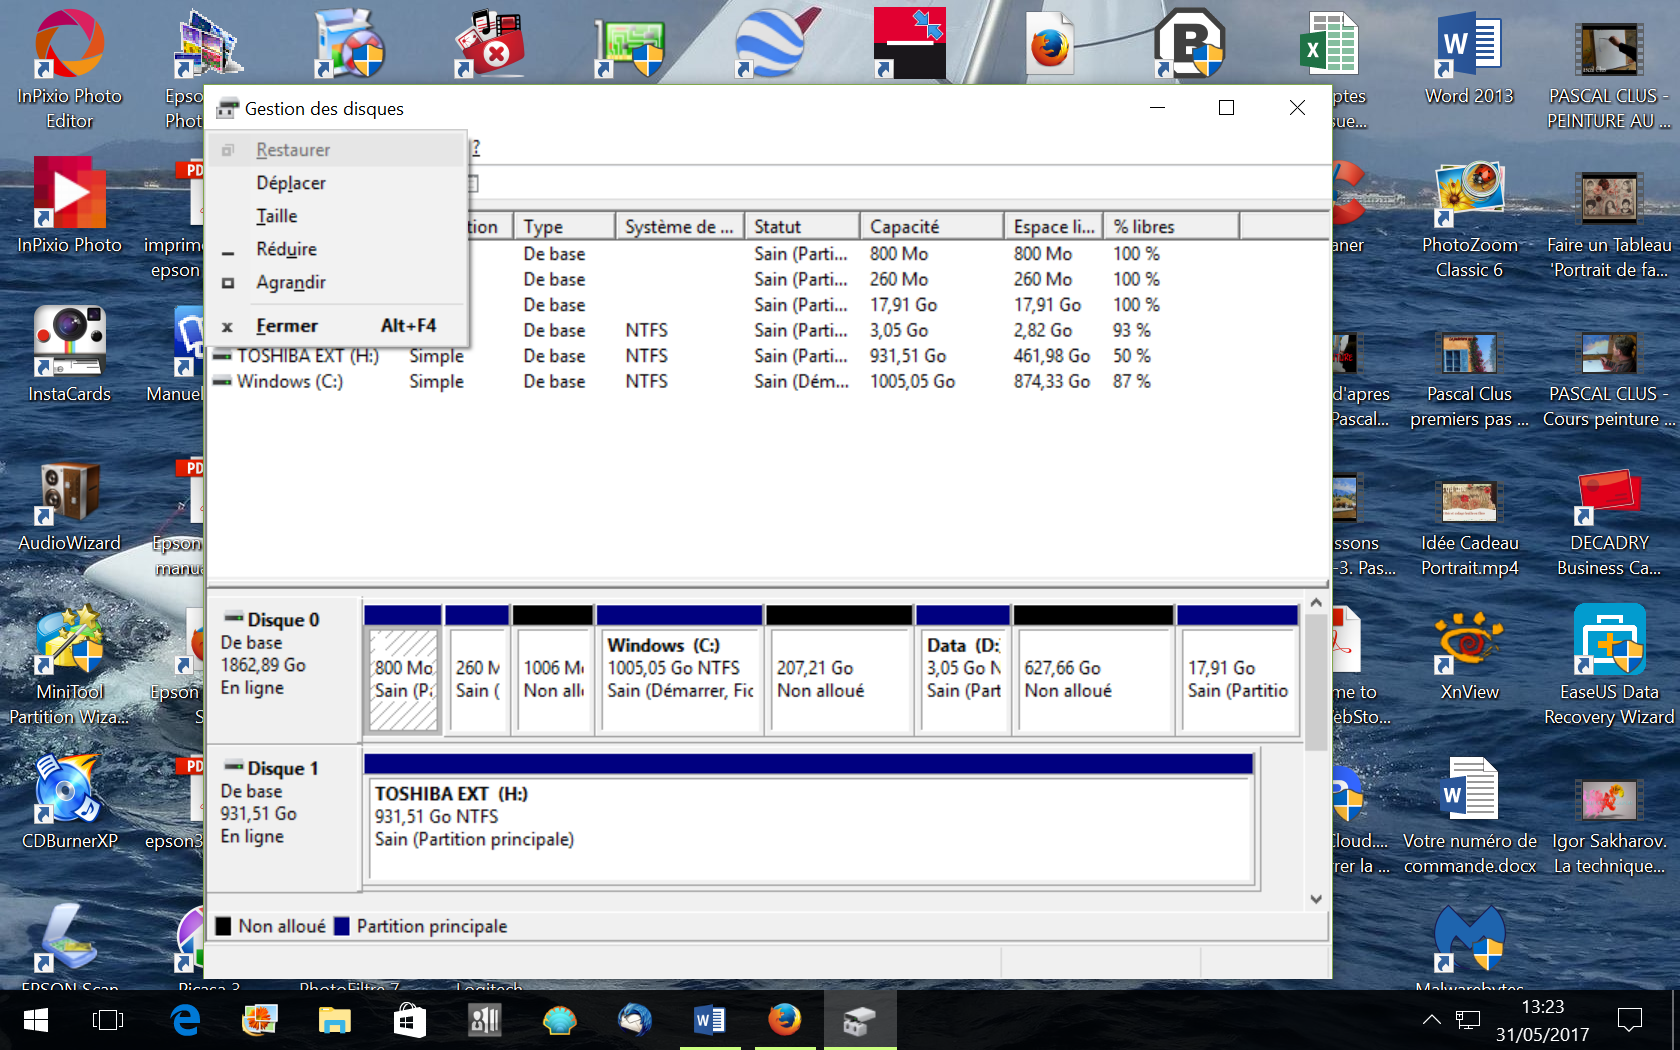
Task: Select the Windows (C:) partition block
Action: click(x=680, y=671)
